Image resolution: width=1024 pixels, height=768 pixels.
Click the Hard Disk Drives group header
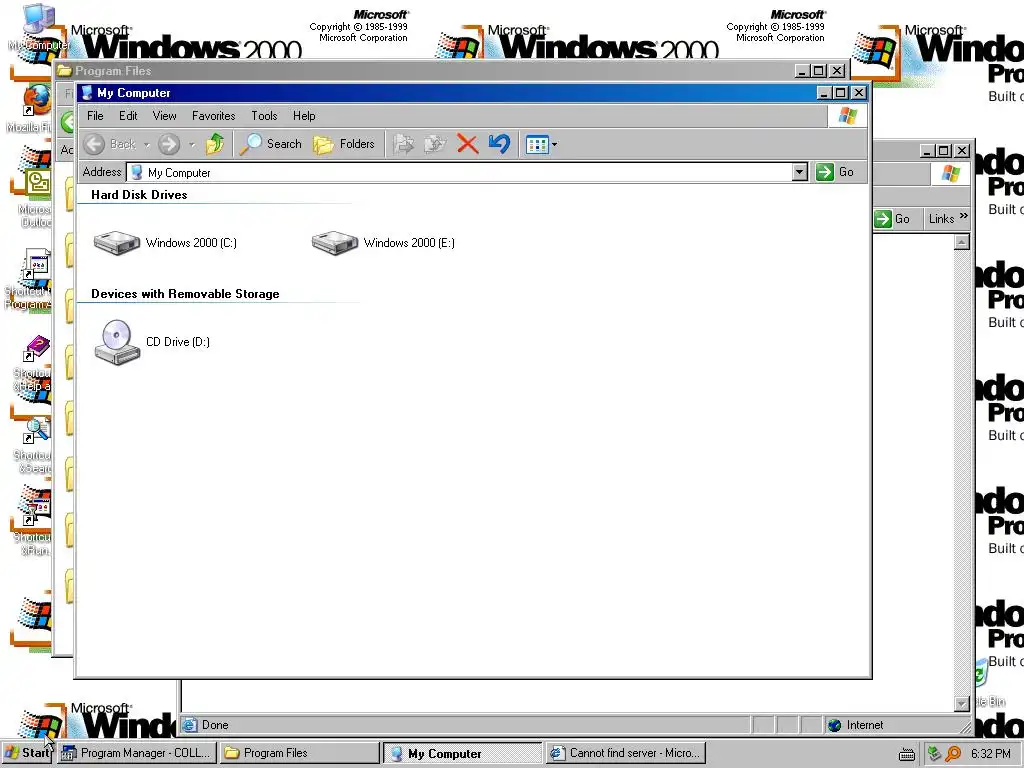(x=139, y=195)
